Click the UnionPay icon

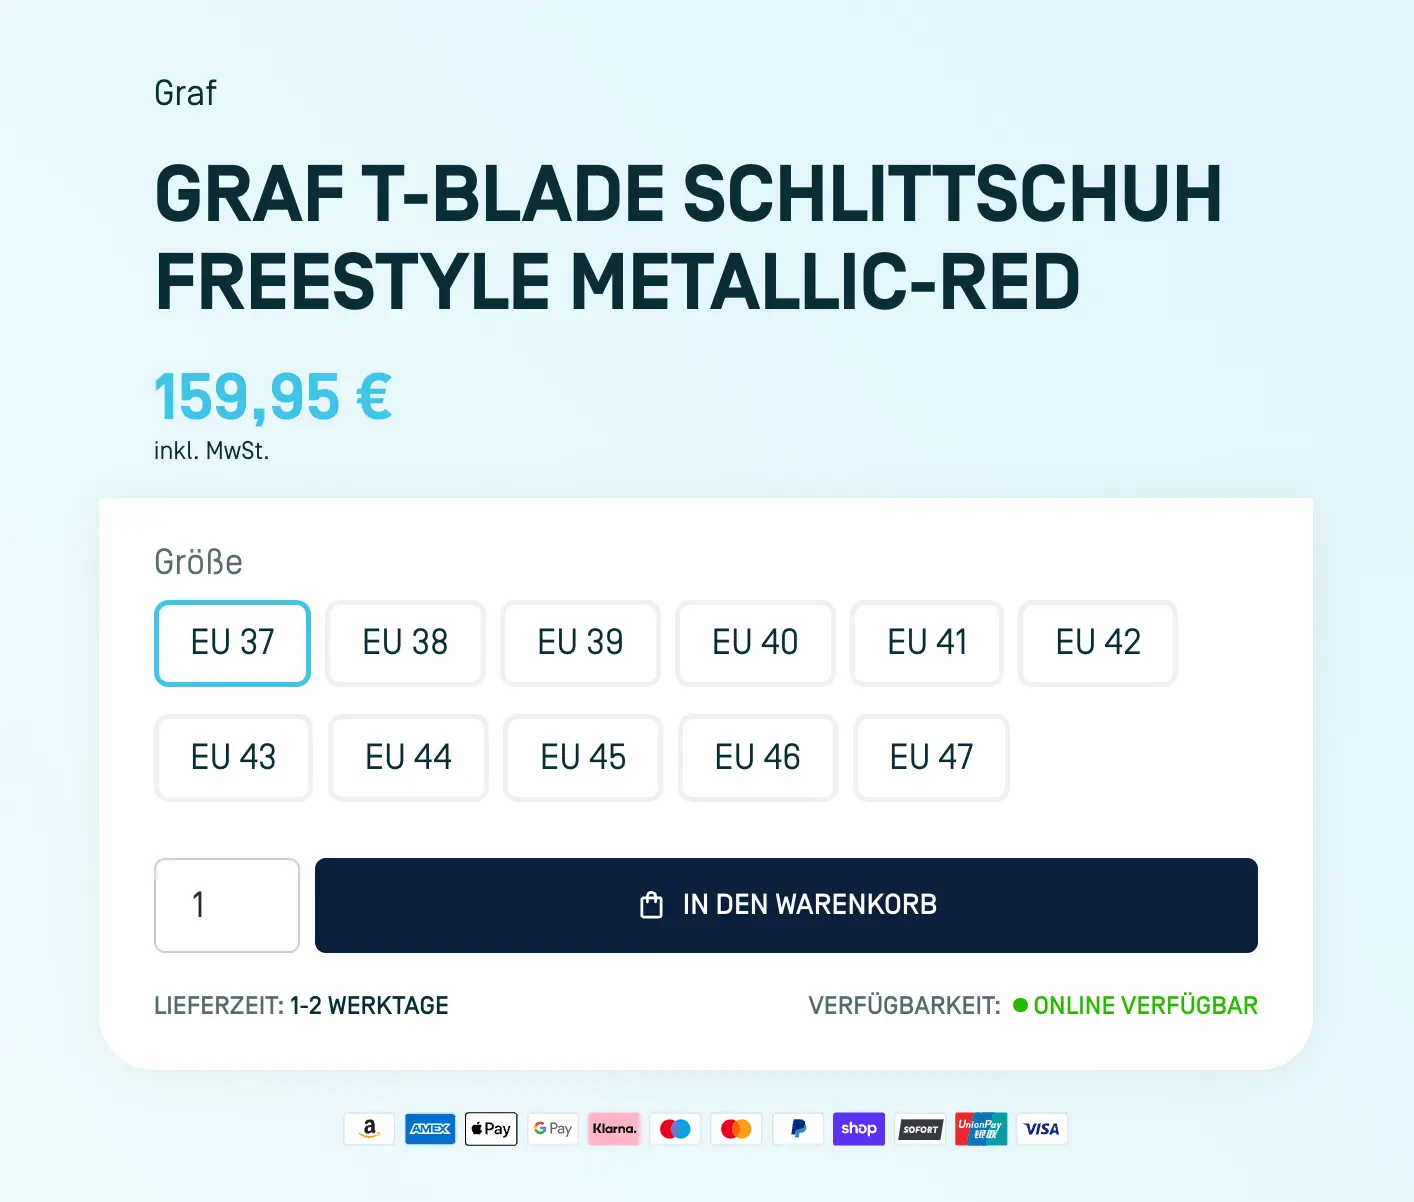pos(981,1129)
